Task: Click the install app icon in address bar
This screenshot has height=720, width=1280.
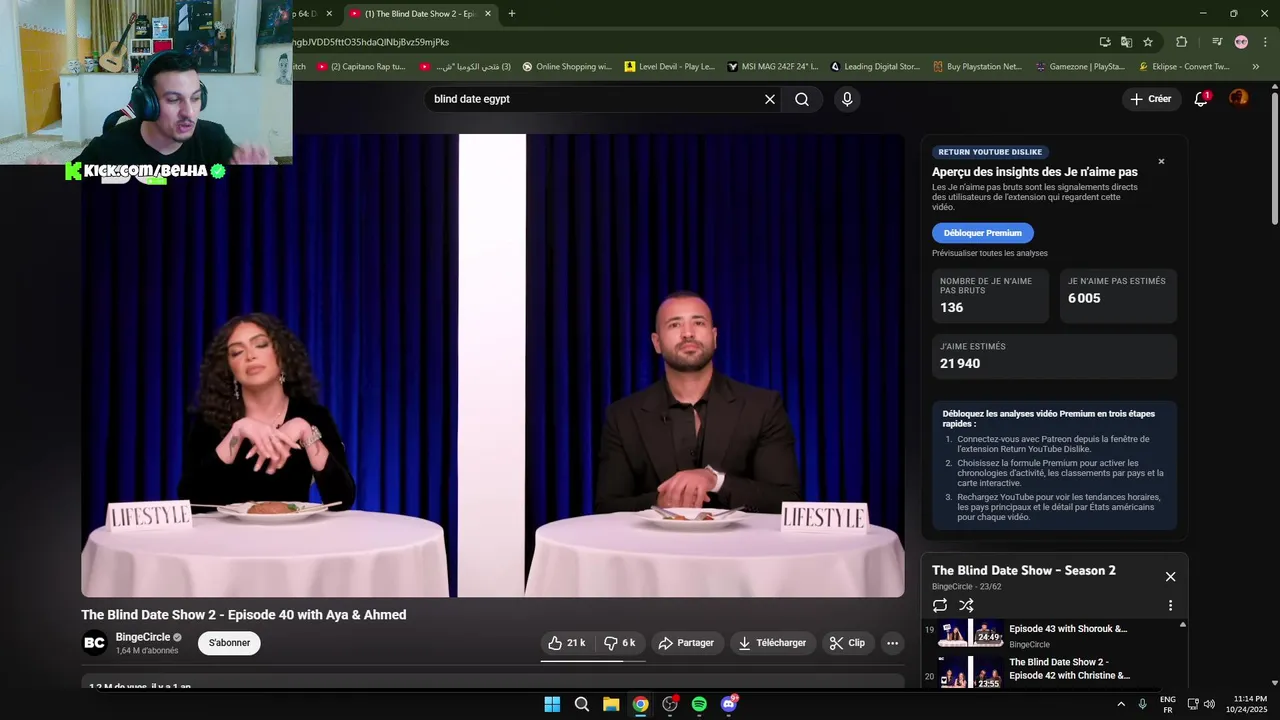Action: click(x=1105, y=42)
